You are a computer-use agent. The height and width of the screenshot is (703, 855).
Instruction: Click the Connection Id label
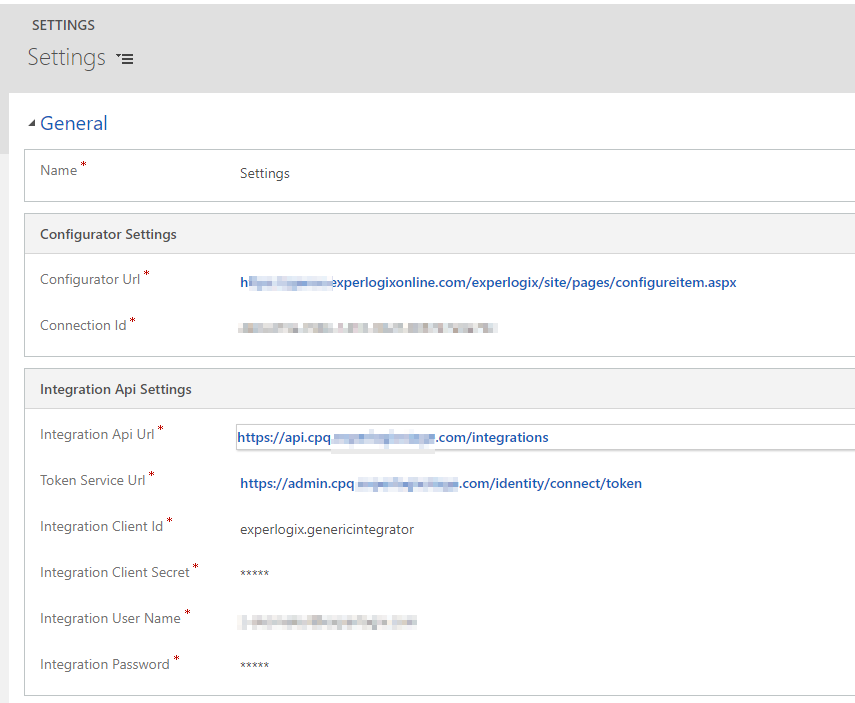(83, 325)
